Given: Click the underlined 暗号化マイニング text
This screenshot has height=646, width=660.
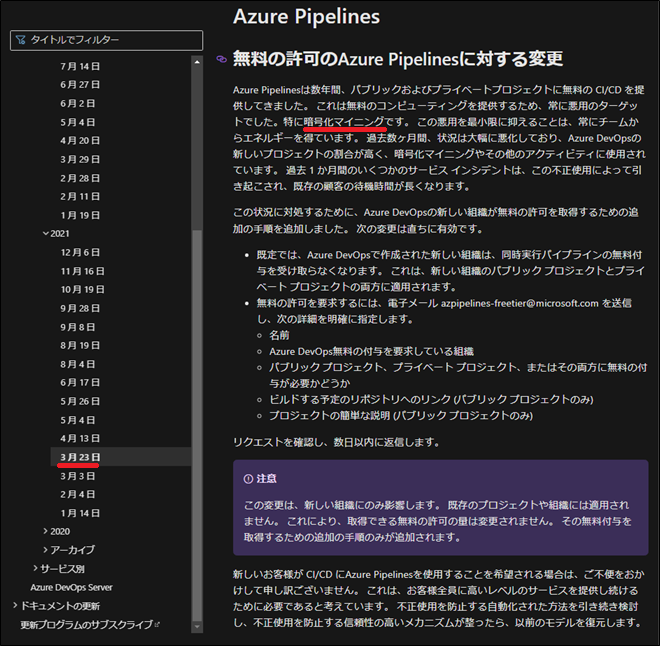Looking at the screenshot, I should (x=344, y=122).
